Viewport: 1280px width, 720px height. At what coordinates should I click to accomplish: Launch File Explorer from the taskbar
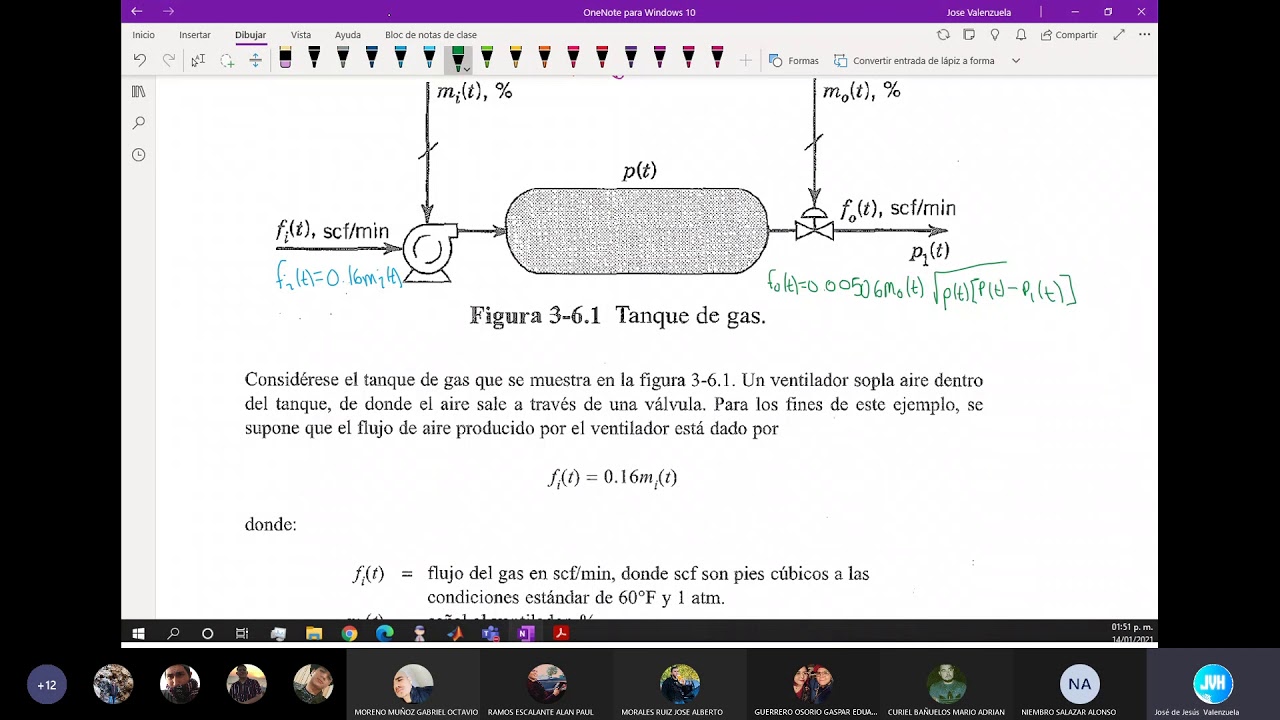pos(314,633)
